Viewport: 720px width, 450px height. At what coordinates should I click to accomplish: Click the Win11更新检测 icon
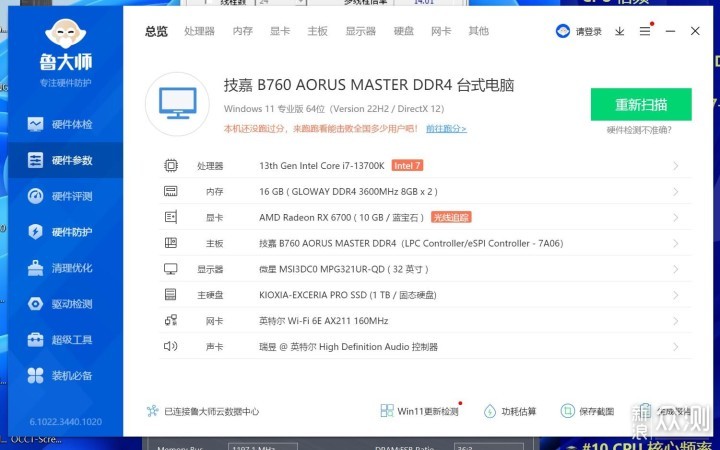tap(387, 411)
